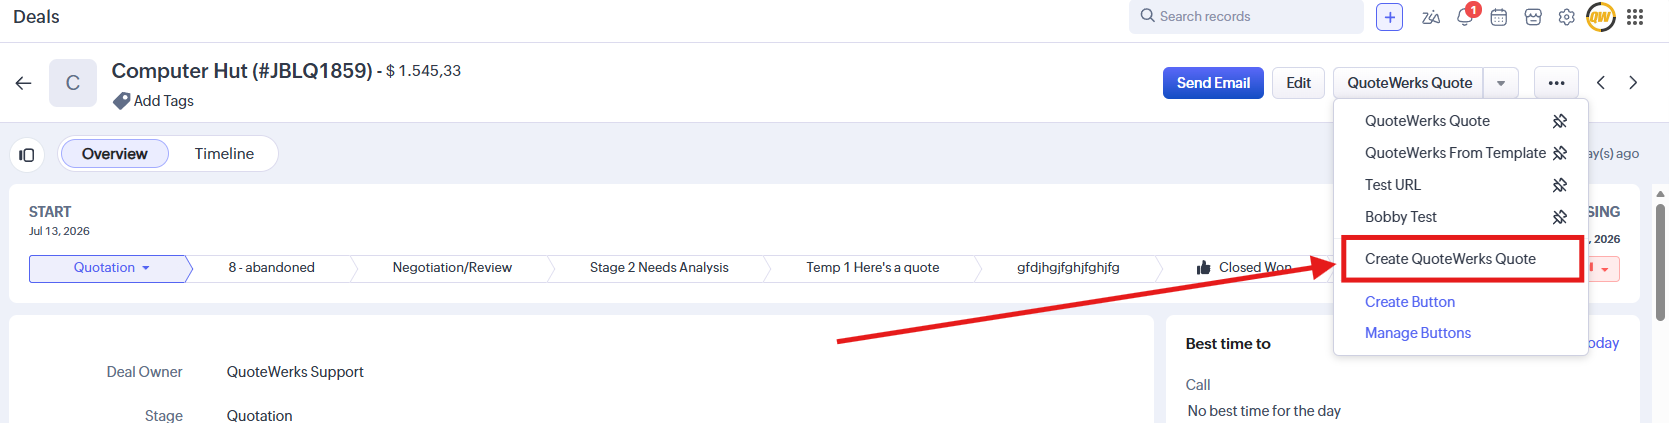Toggle pin for QuoteWerks From Template
The height and width of the screenshot is (423, 1669).
point(1559,153)
